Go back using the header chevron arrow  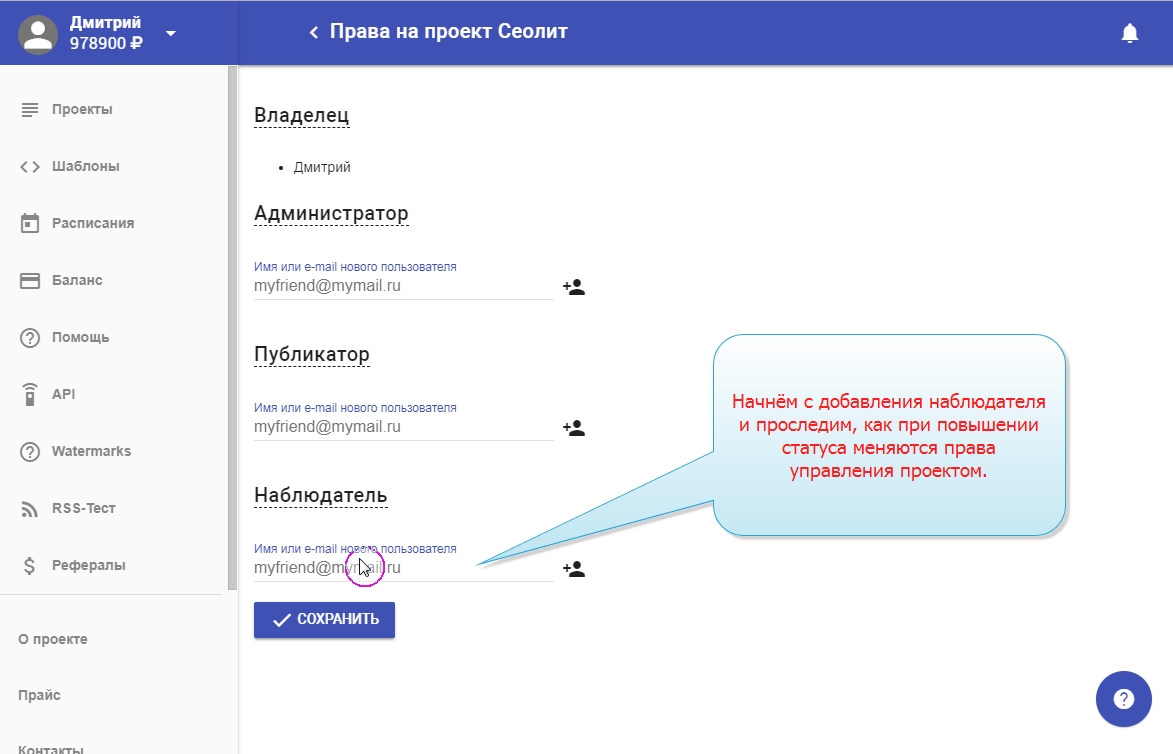[x=313, y=33]
